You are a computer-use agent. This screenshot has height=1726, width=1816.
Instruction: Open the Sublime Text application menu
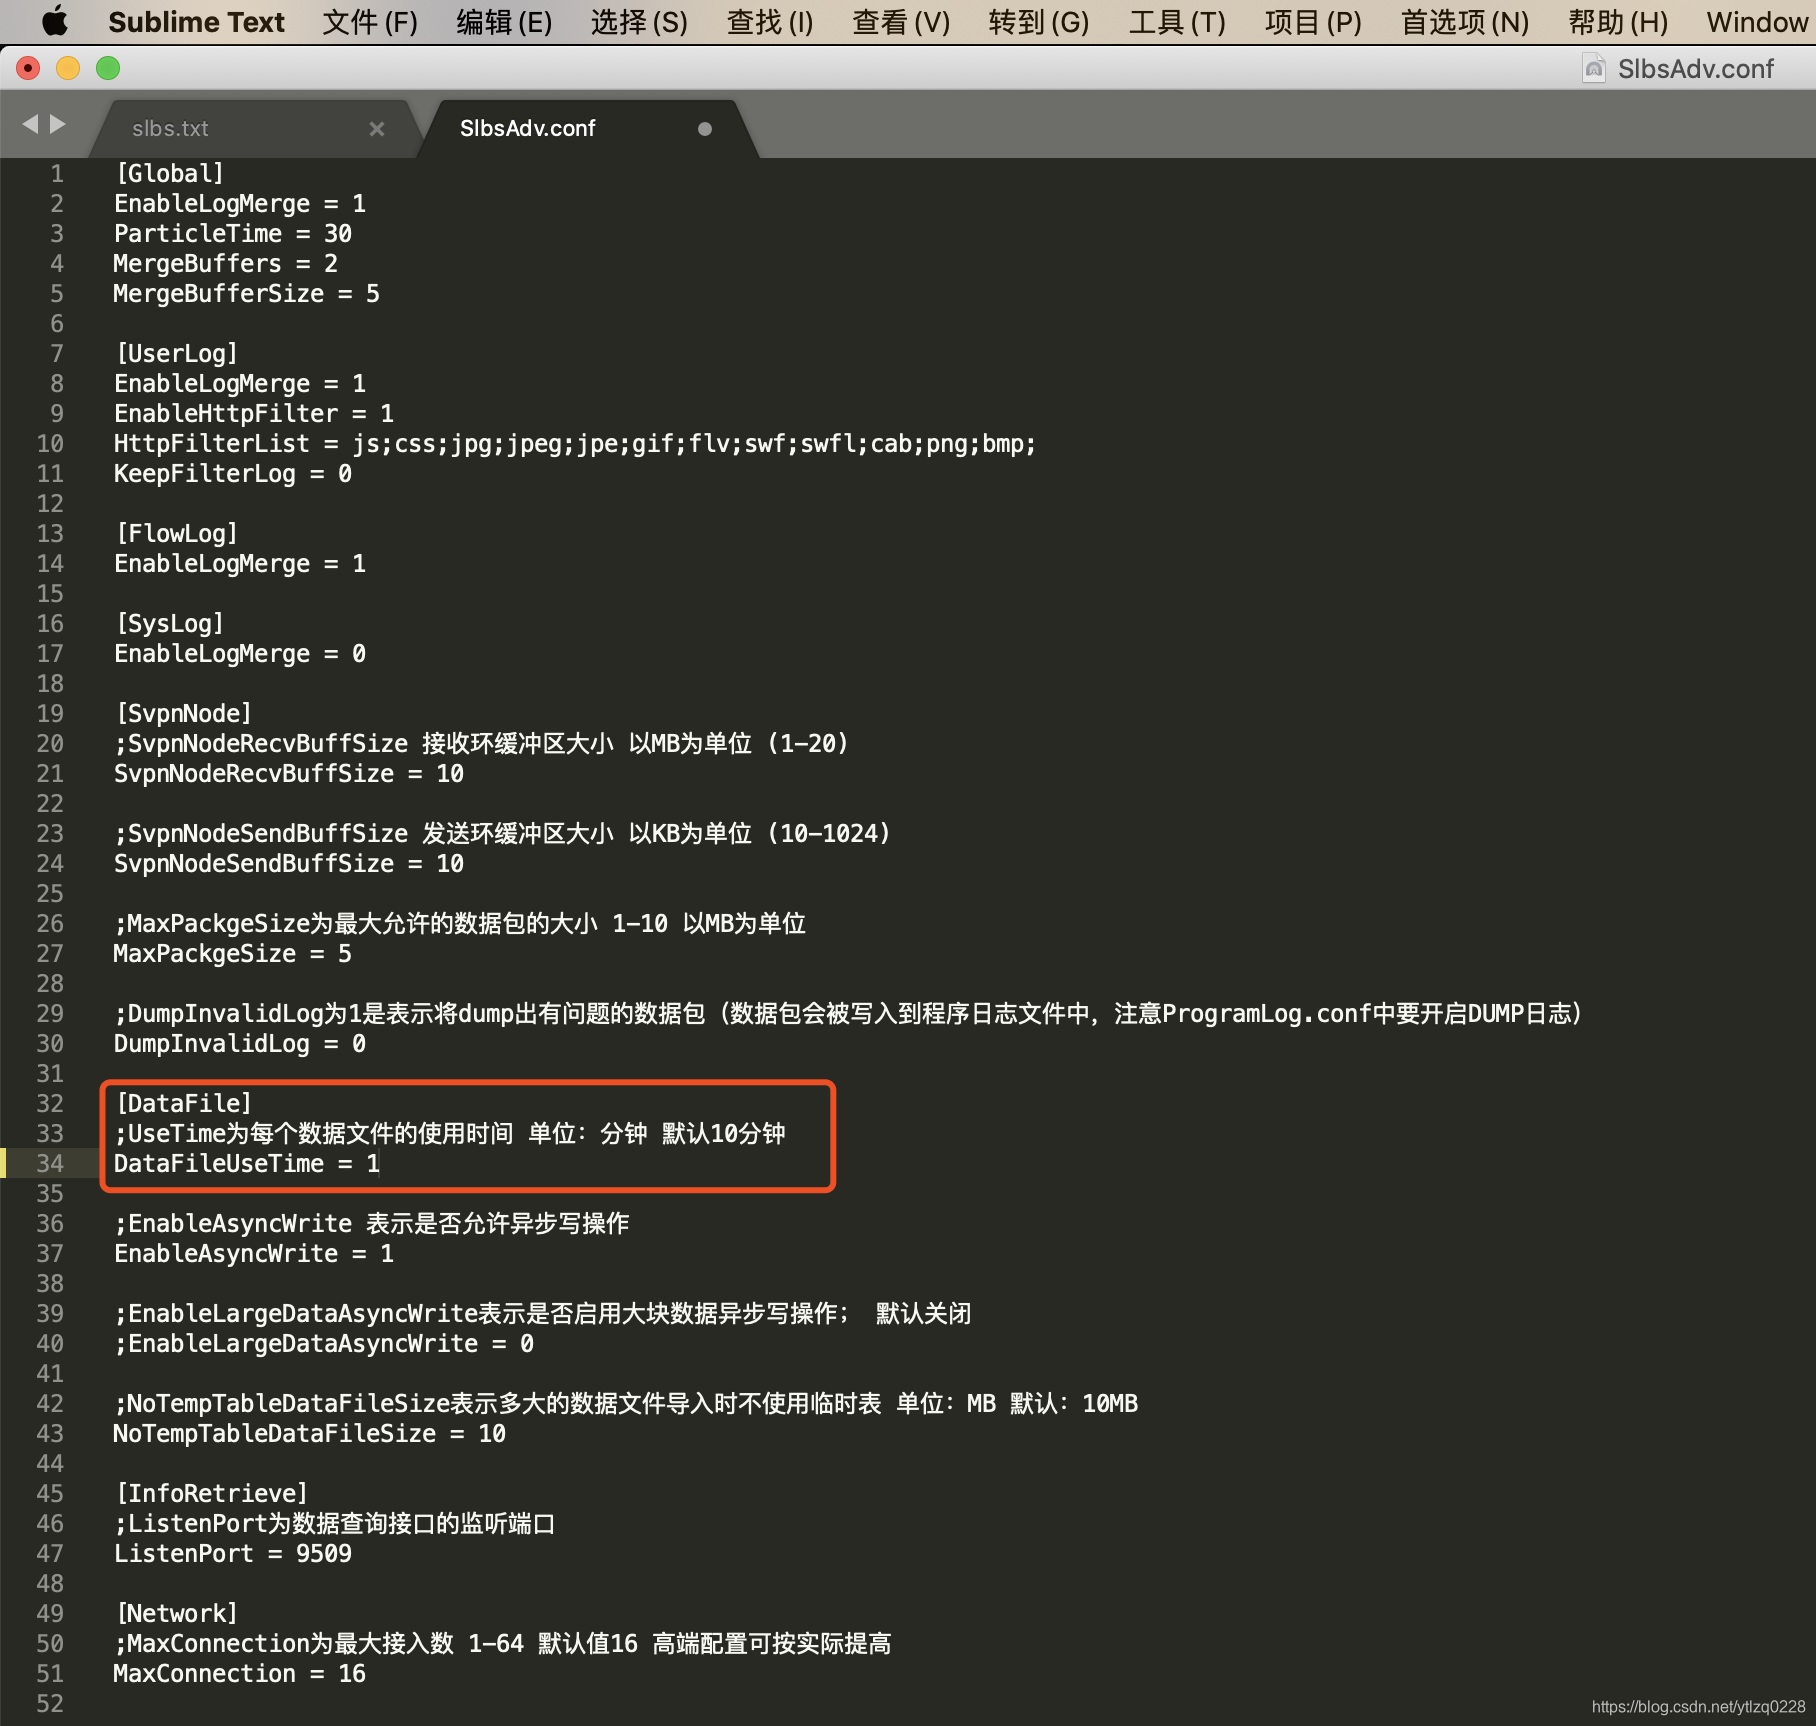196,21
